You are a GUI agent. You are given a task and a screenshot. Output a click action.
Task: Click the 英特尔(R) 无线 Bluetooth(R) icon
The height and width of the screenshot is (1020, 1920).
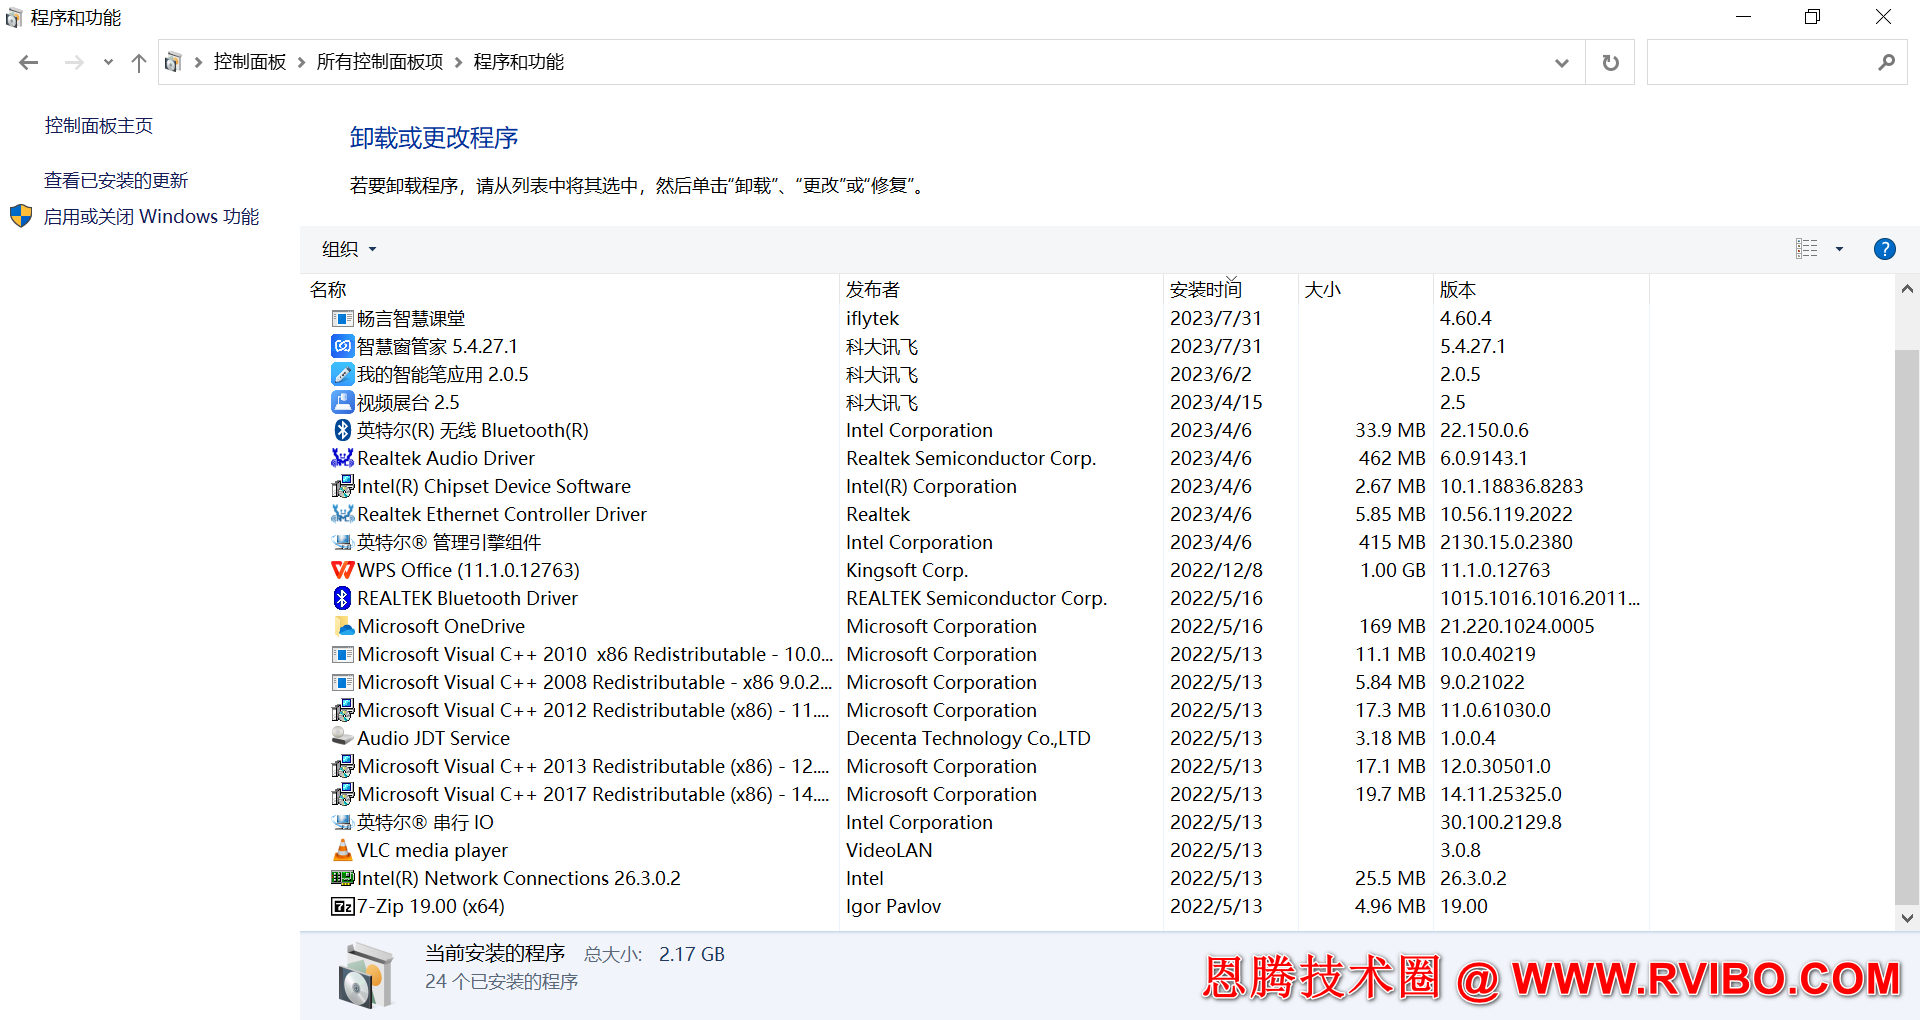(342, 430)
